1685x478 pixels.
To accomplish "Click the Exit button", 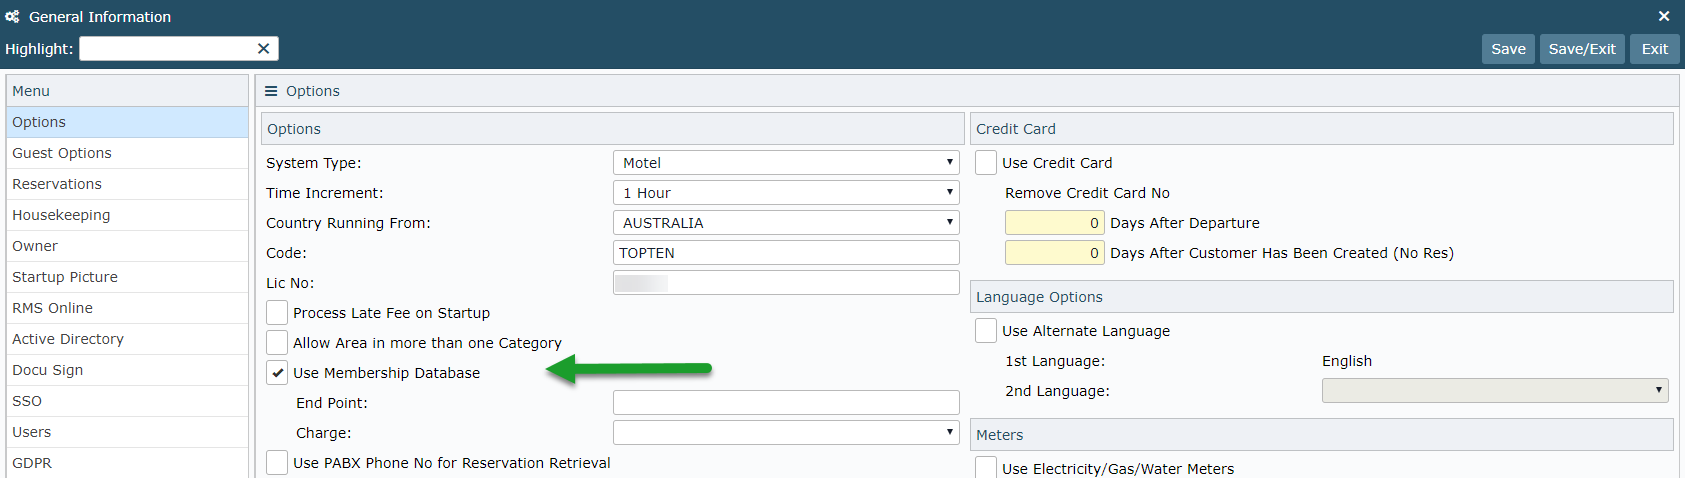I will 1654,49.
